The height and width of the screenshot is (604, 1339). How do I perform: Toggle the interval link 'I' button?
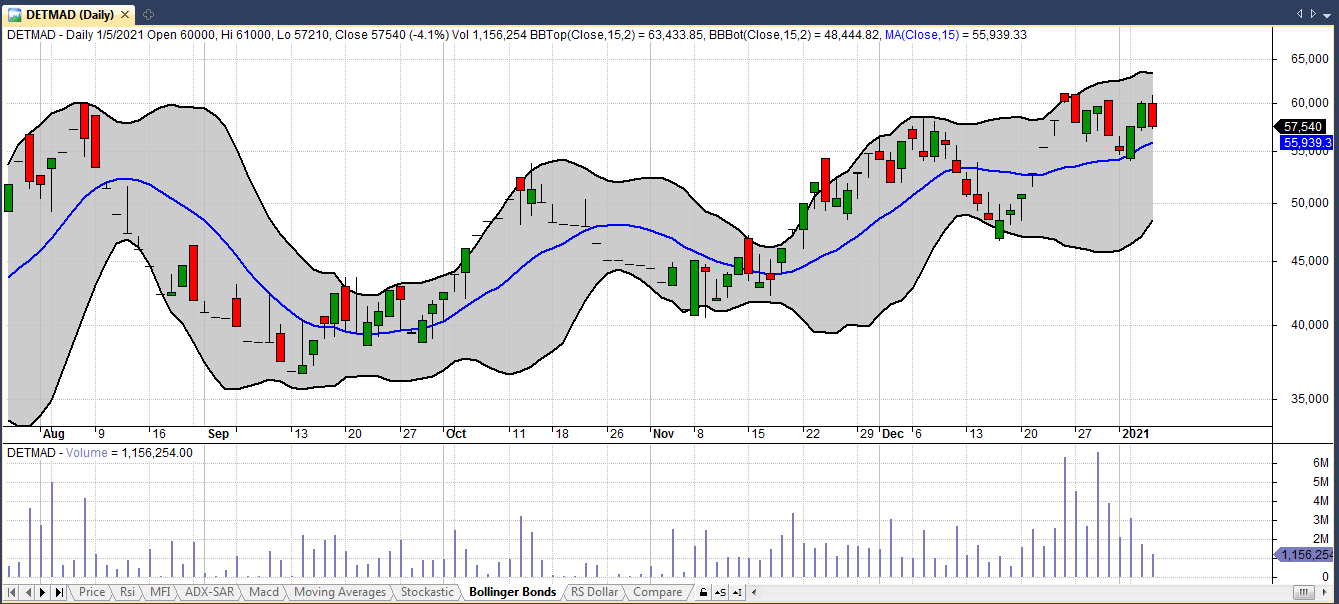tap(737, 592)
